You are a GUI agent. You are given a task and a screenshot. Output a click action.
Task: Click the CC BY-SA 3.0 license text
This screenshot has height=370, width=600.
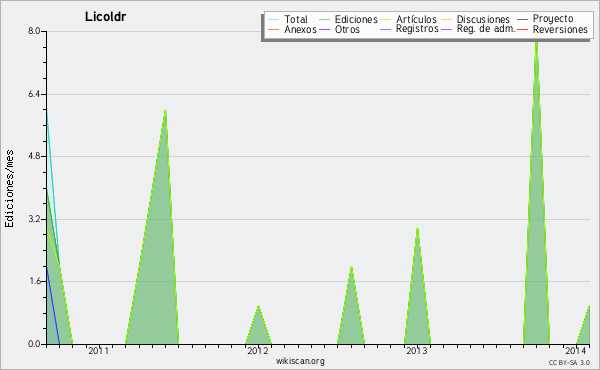(x=569, y=362)
